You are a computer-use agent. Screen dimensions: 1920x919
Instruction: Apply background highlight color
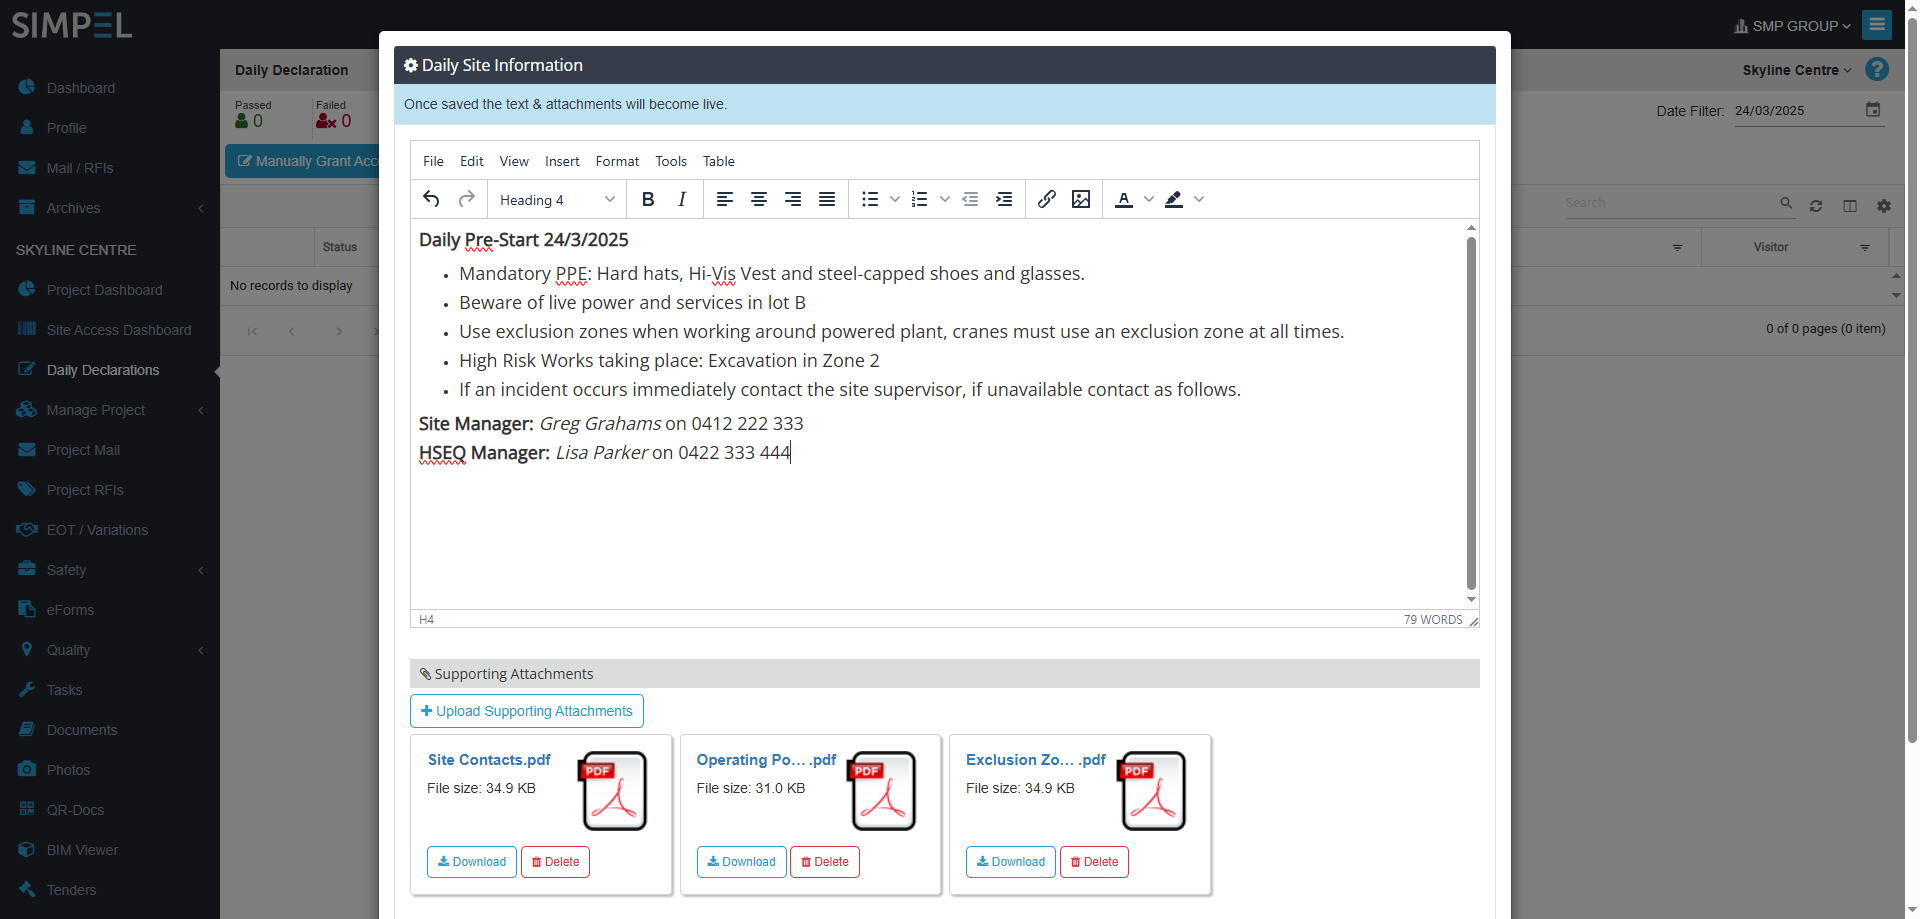1174,199
